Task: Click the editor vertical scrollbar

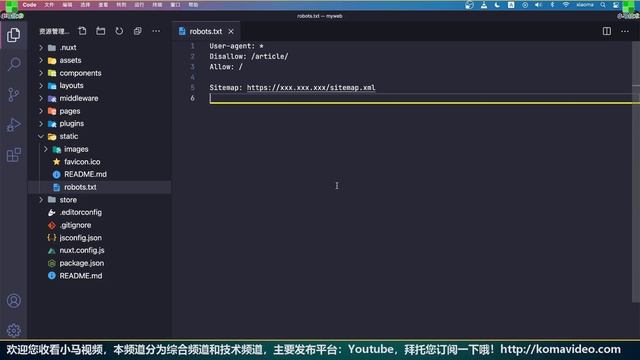Action: pyautogui.click(x=636, y=171)
